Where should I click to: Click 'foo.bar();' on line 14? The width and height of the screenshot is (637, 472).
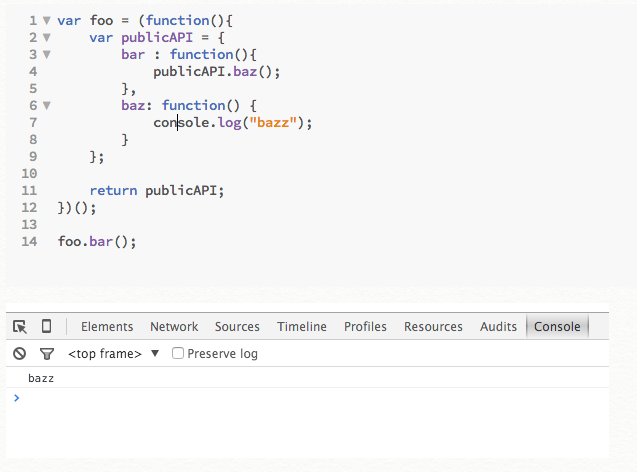tap(97, 242)
